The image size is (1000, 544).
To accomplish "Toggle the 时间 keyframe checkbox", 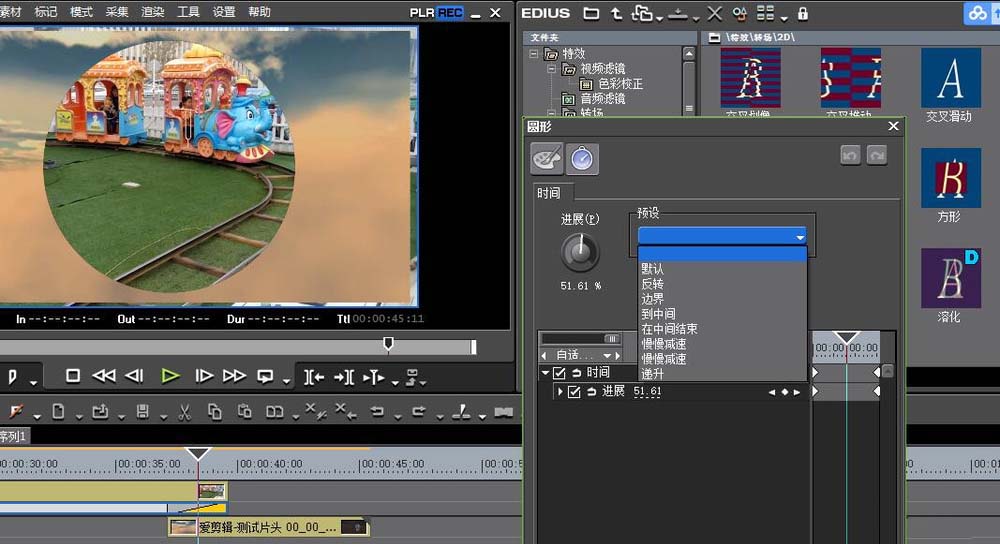I will pyautogui.click(x=559, y=373).
